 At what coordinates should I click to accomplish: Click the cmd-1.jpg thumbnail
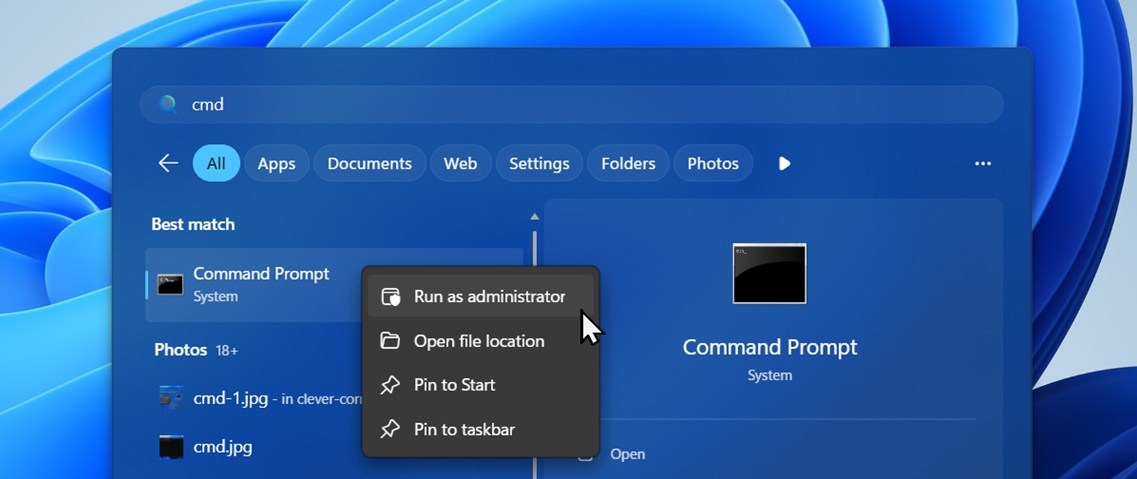(170, 398)
